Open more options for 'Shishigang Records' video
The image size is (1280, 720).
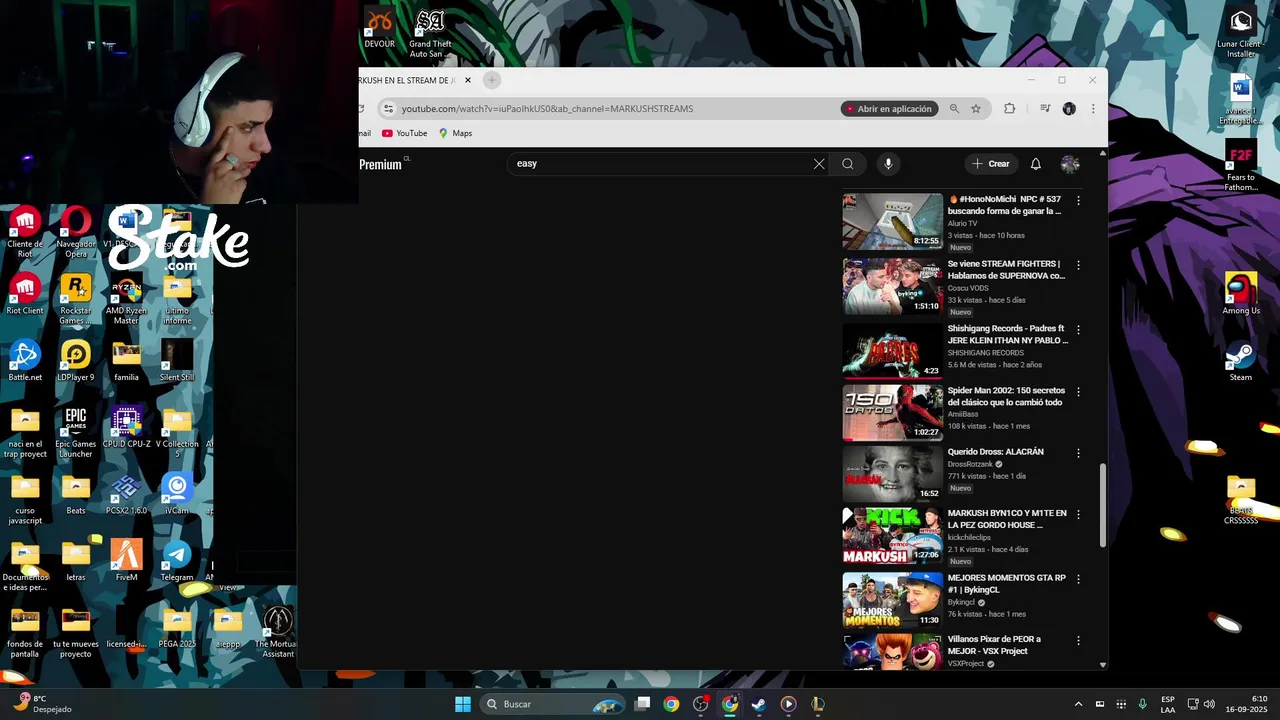click(x=1078, y=330)
